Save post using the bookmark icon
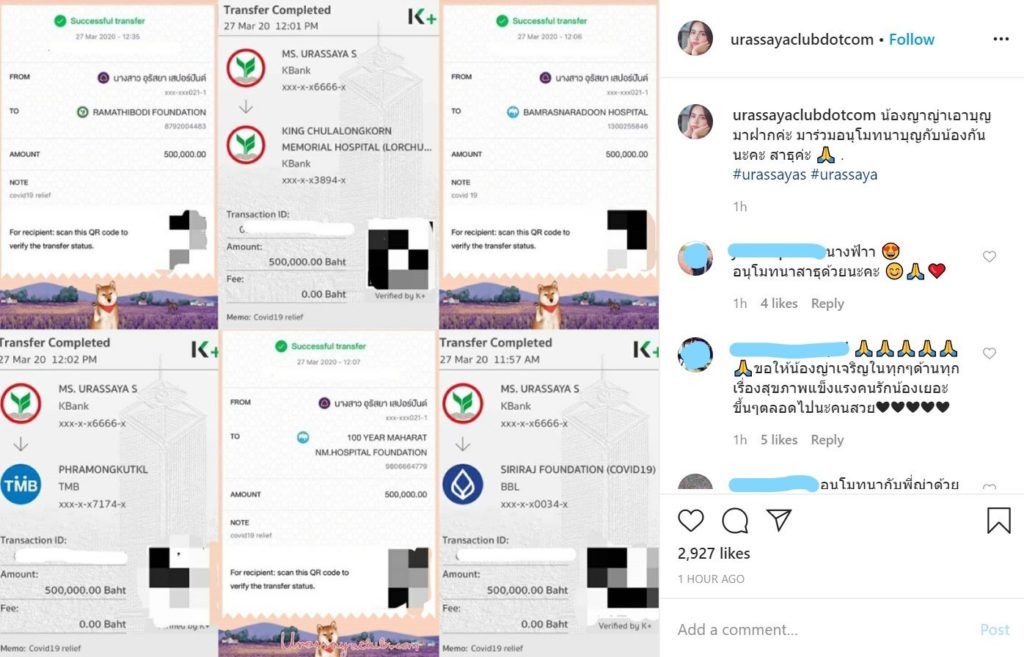Screen dimensions: 1024x657 pyautogui.click(x=999, y=521)
